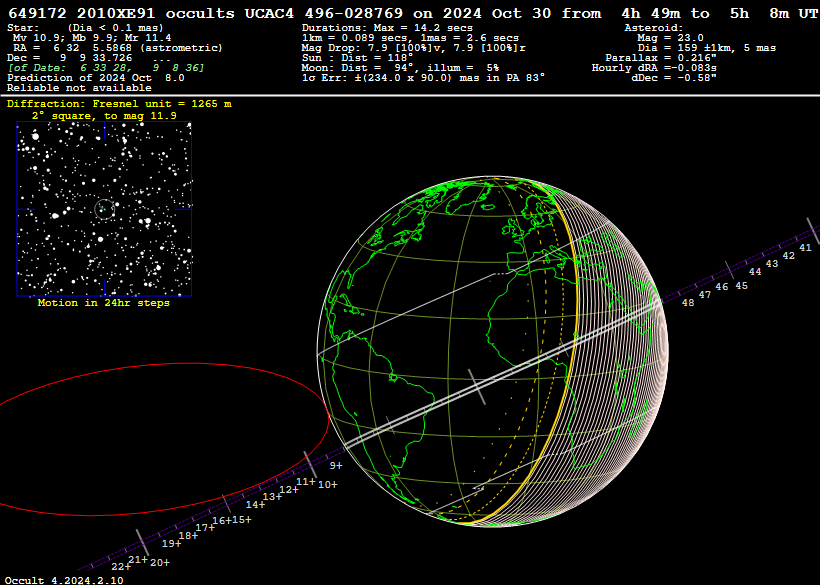
Task: Select the path time label "22+"
Action: click(x=121, y=567)
